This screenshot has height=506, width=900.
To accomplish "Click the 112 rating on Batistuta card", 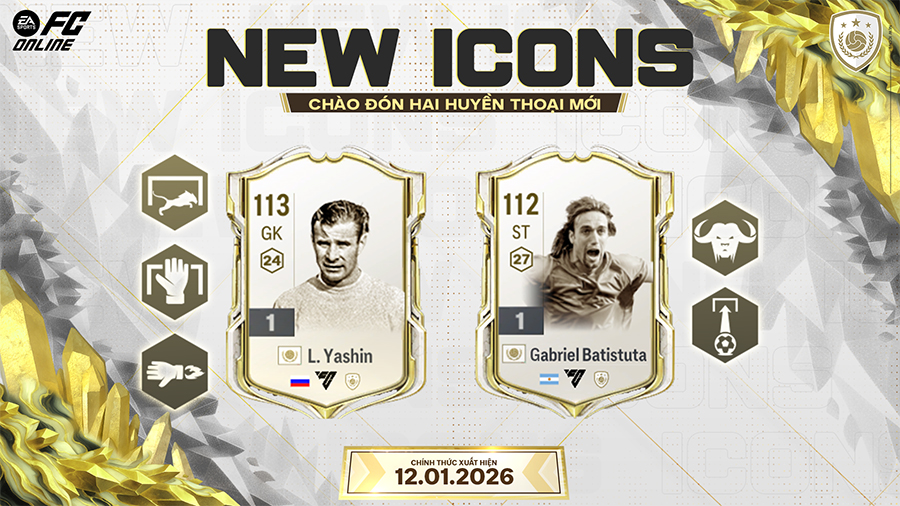I will 521,204.
